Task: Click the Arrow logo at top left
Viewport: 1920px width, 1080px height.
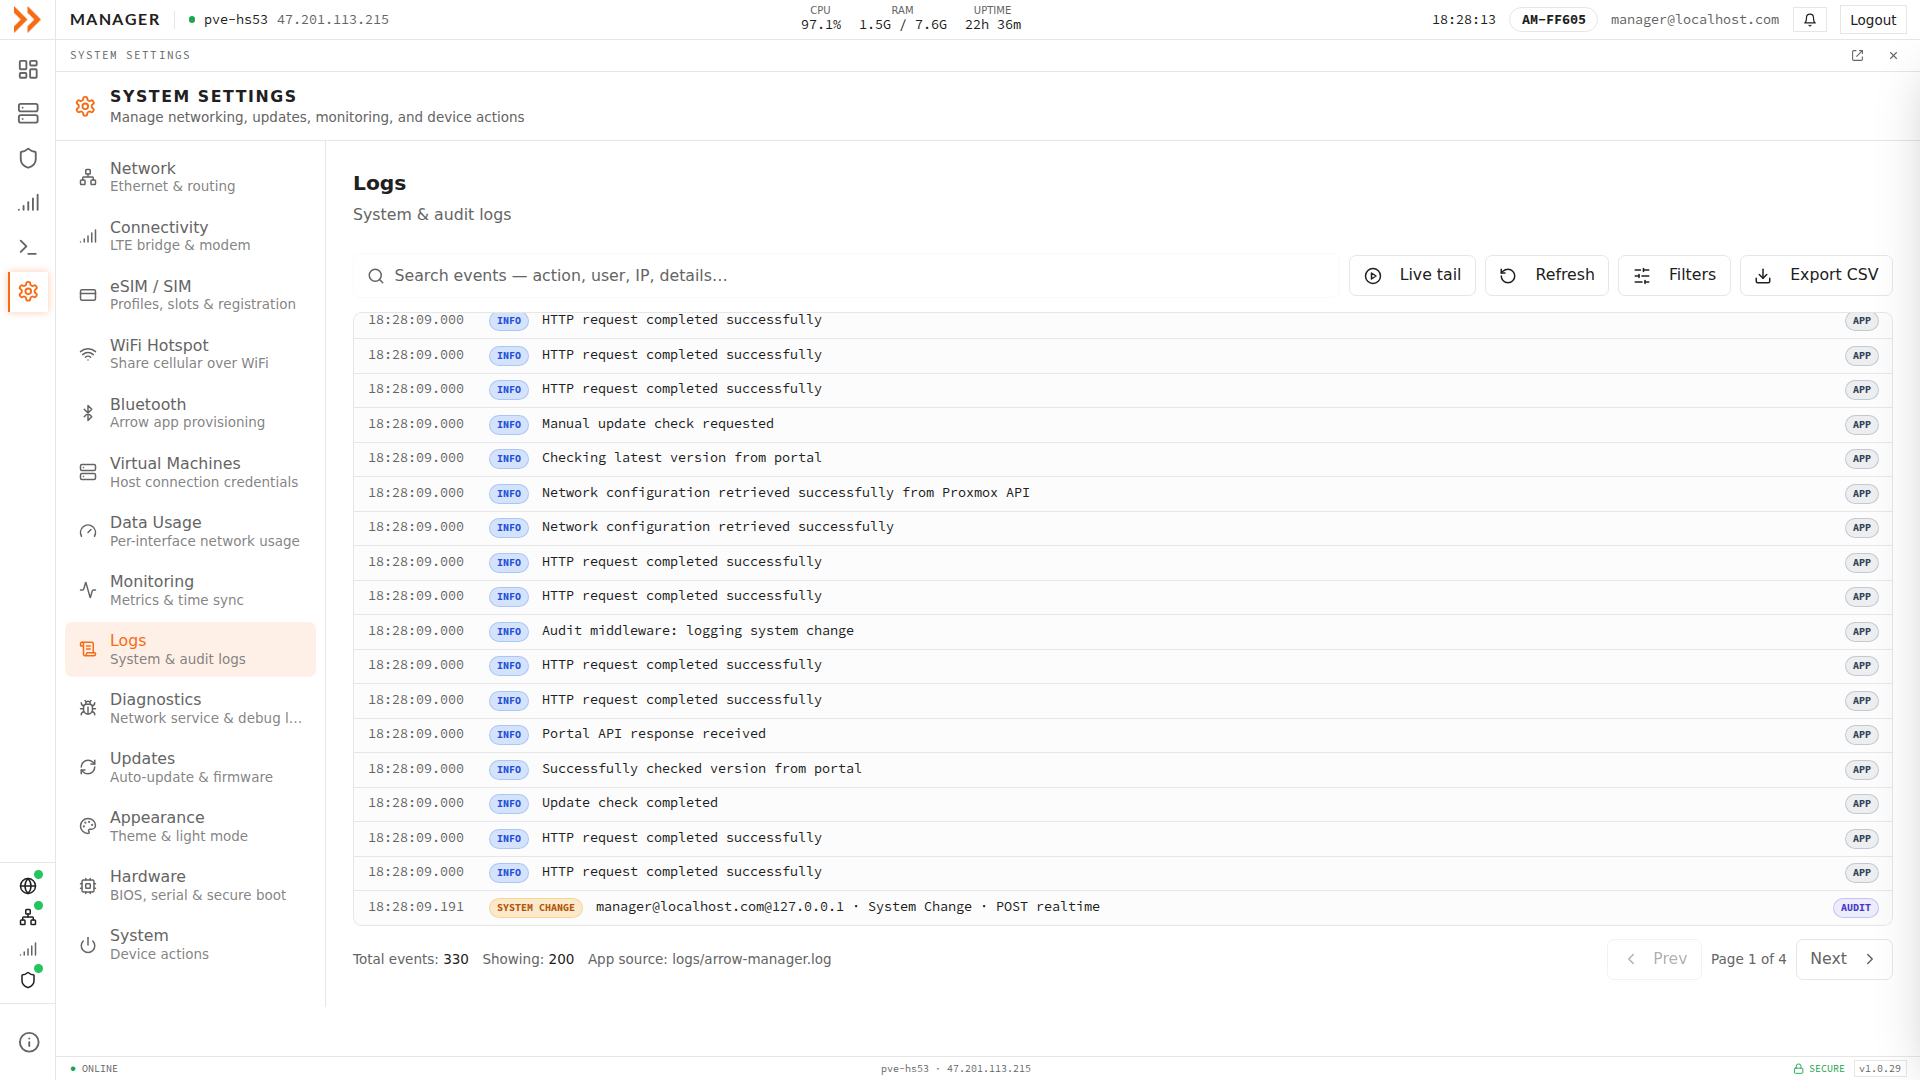Action: pos(27,20)
